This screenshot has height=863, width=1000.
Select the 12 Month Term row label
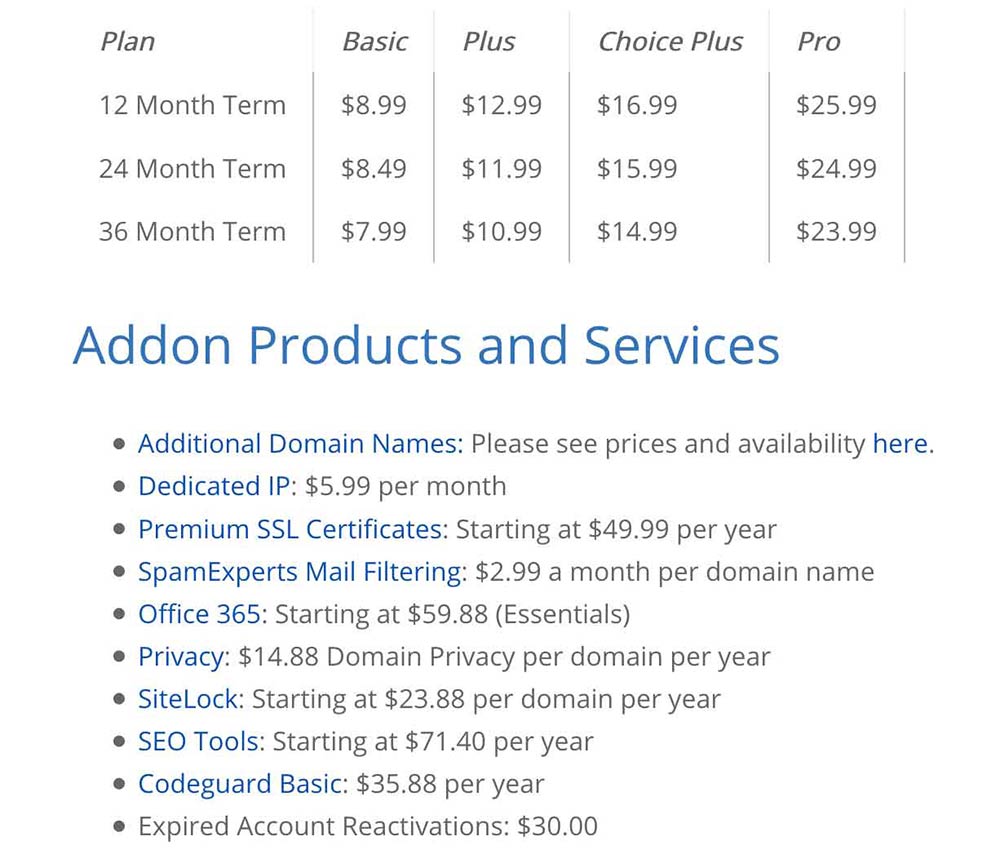(193, 105)
